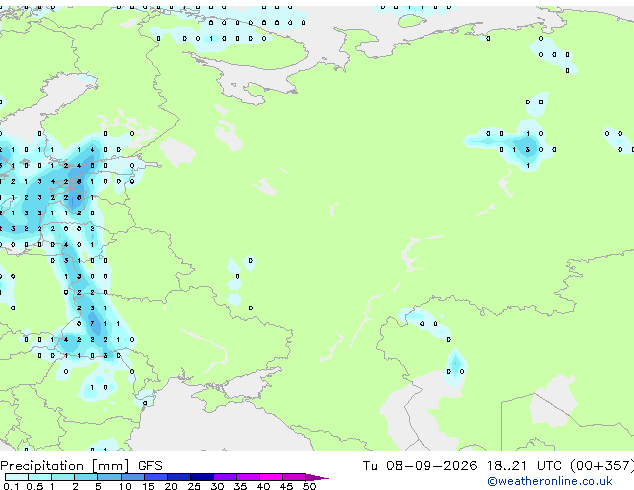Pick the legend swatch between 20 and 25
The height and width of the screenshot is (490, 634).
click(x=179, y=477)
